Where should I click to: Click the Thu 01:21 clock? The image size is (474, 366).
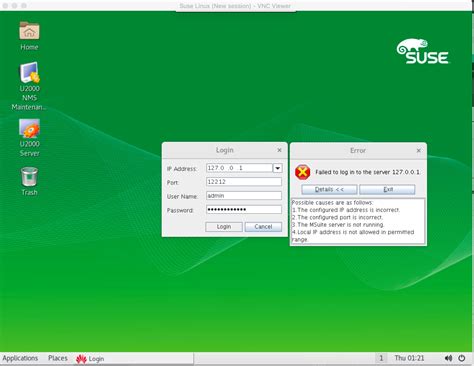pyautogui.click(x=409, y=358)
